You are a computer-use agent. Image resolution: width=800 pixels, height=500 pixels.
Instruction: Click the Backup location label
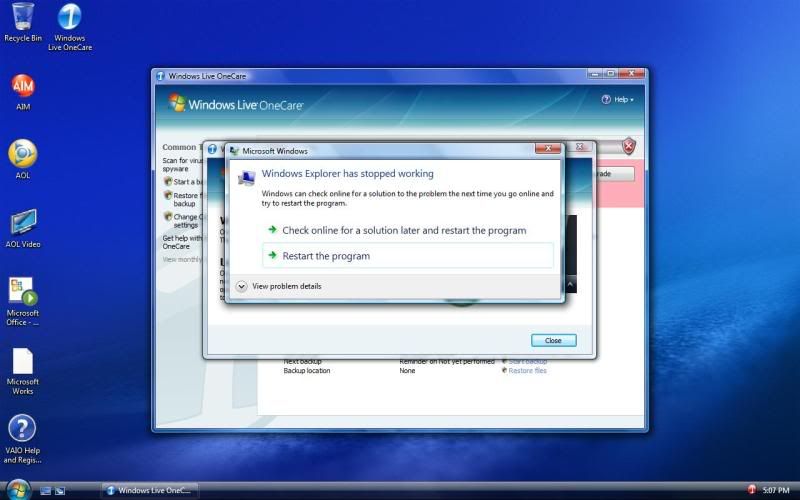tap(307, 370)
